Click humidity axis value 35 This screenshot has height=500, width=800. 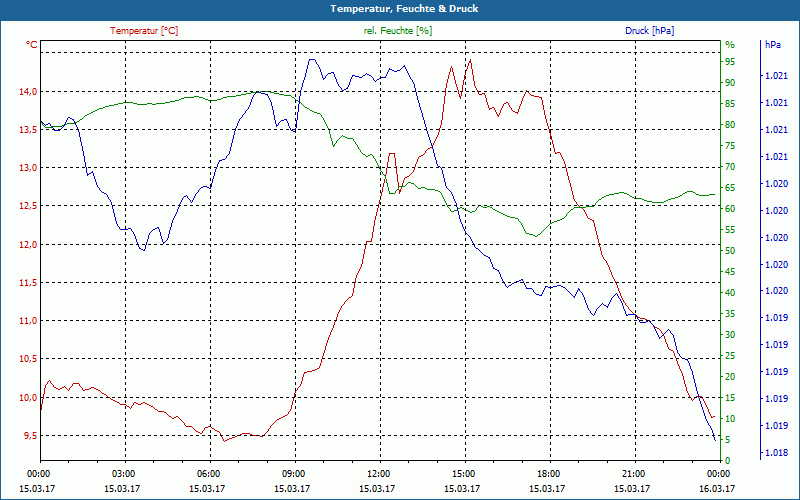730,314
